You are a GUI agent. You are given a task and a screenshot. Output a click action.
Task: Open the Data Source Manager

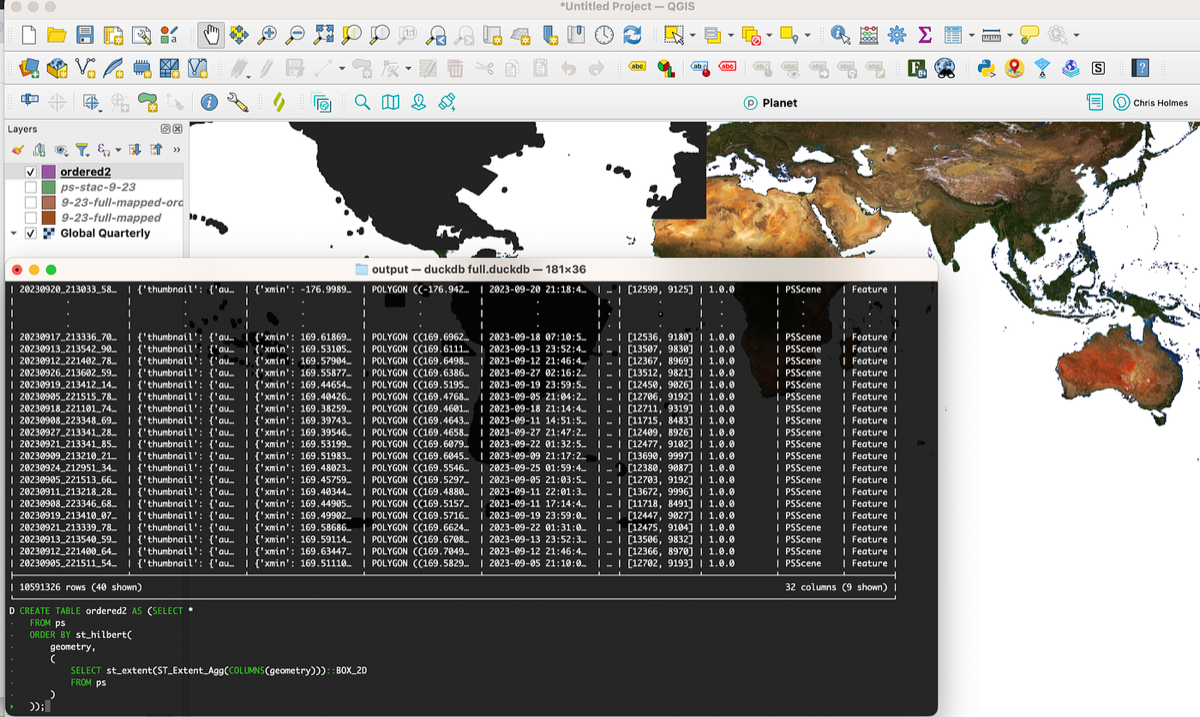point(29,68)
